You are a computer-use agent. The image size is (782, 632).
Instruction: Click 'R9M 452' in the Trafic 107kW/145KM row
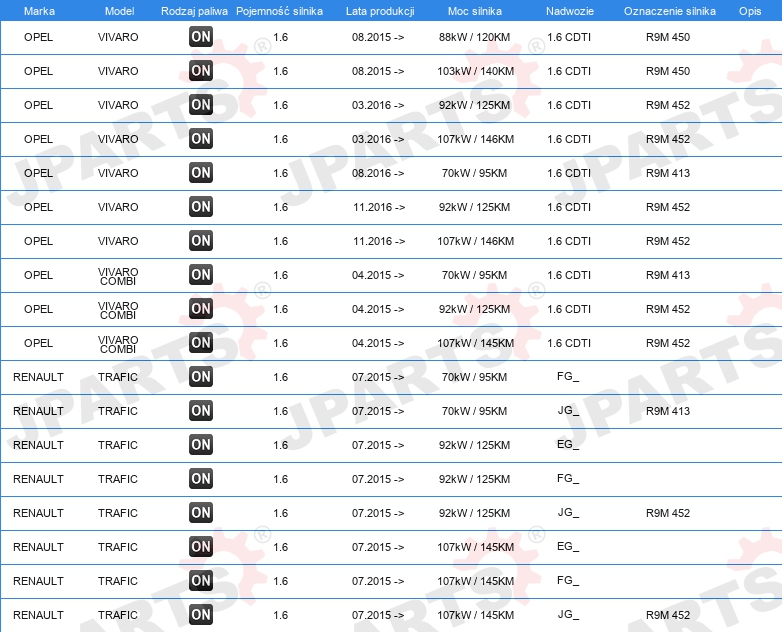pyautogui.click(x=668, y=615)
